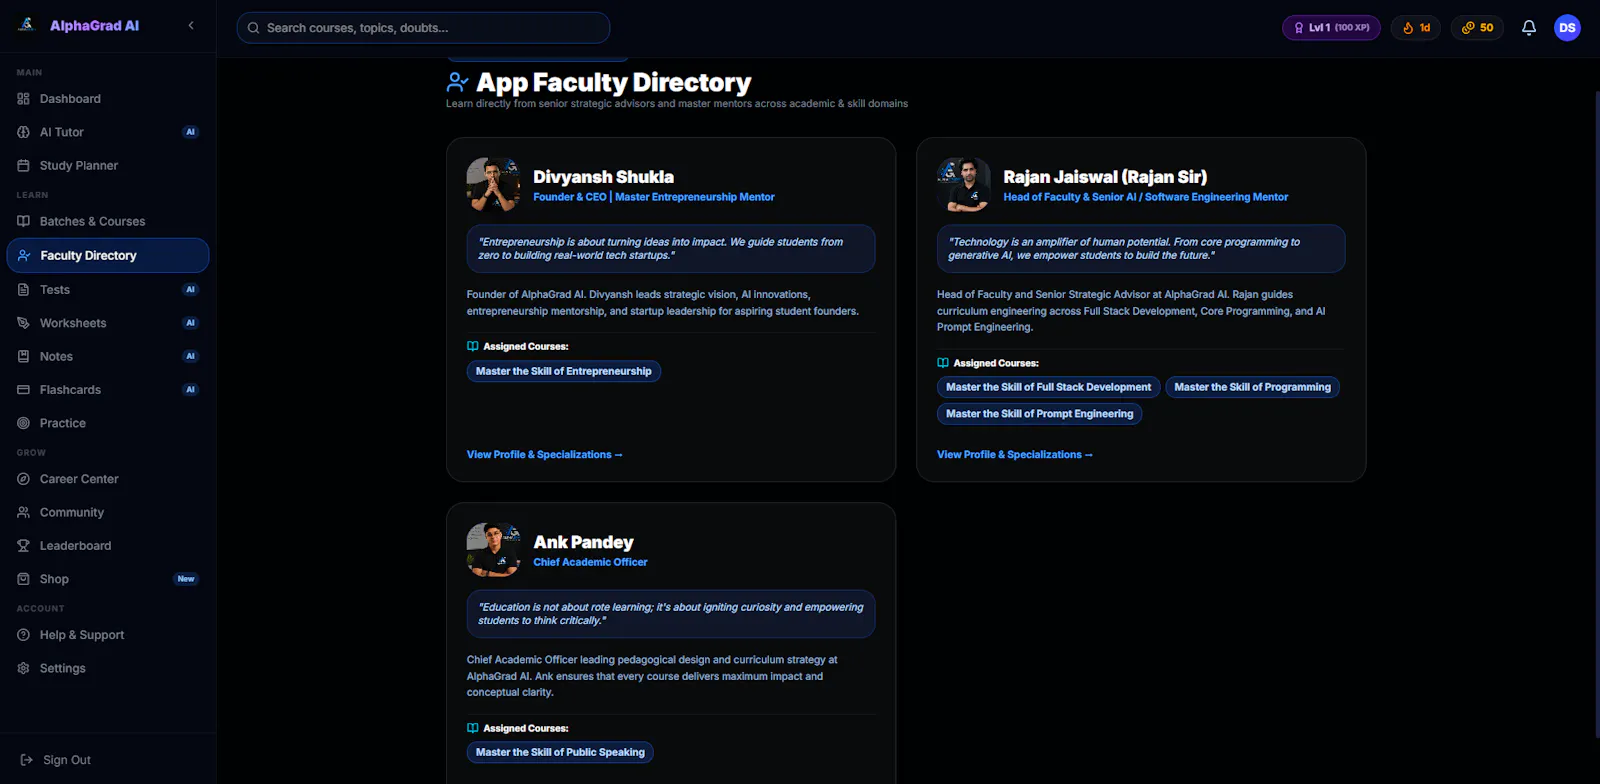The image size is (1600, 784).
Task: Click the Career Center compass icon
Action: (23, 479)
